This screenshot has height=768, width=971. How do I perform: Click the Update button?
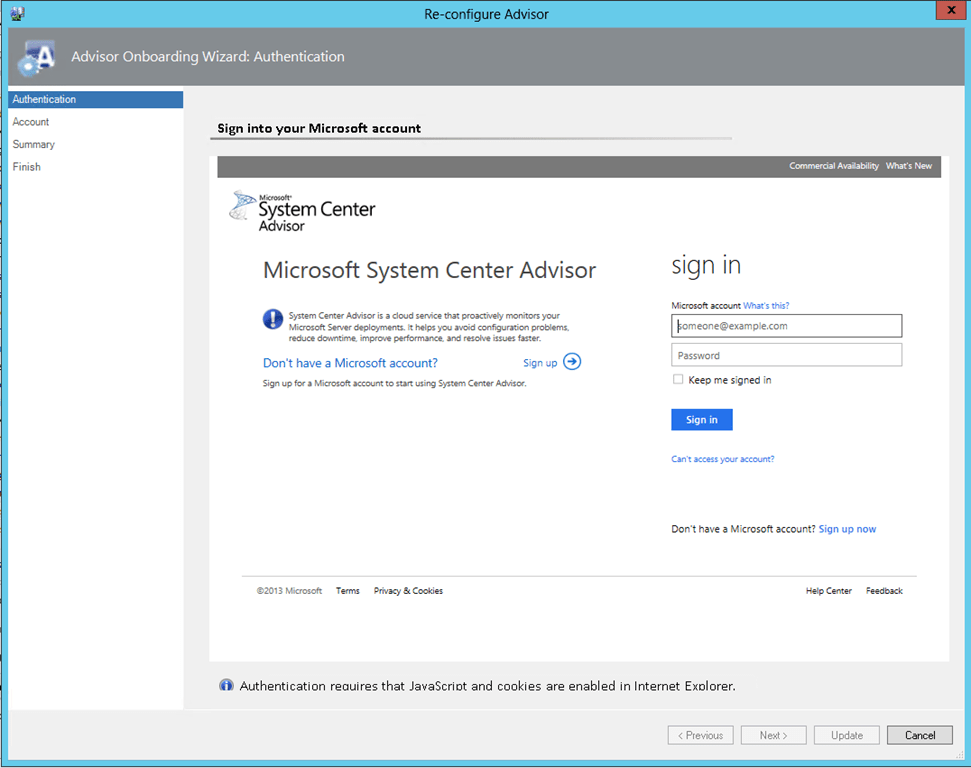point(847,735)
